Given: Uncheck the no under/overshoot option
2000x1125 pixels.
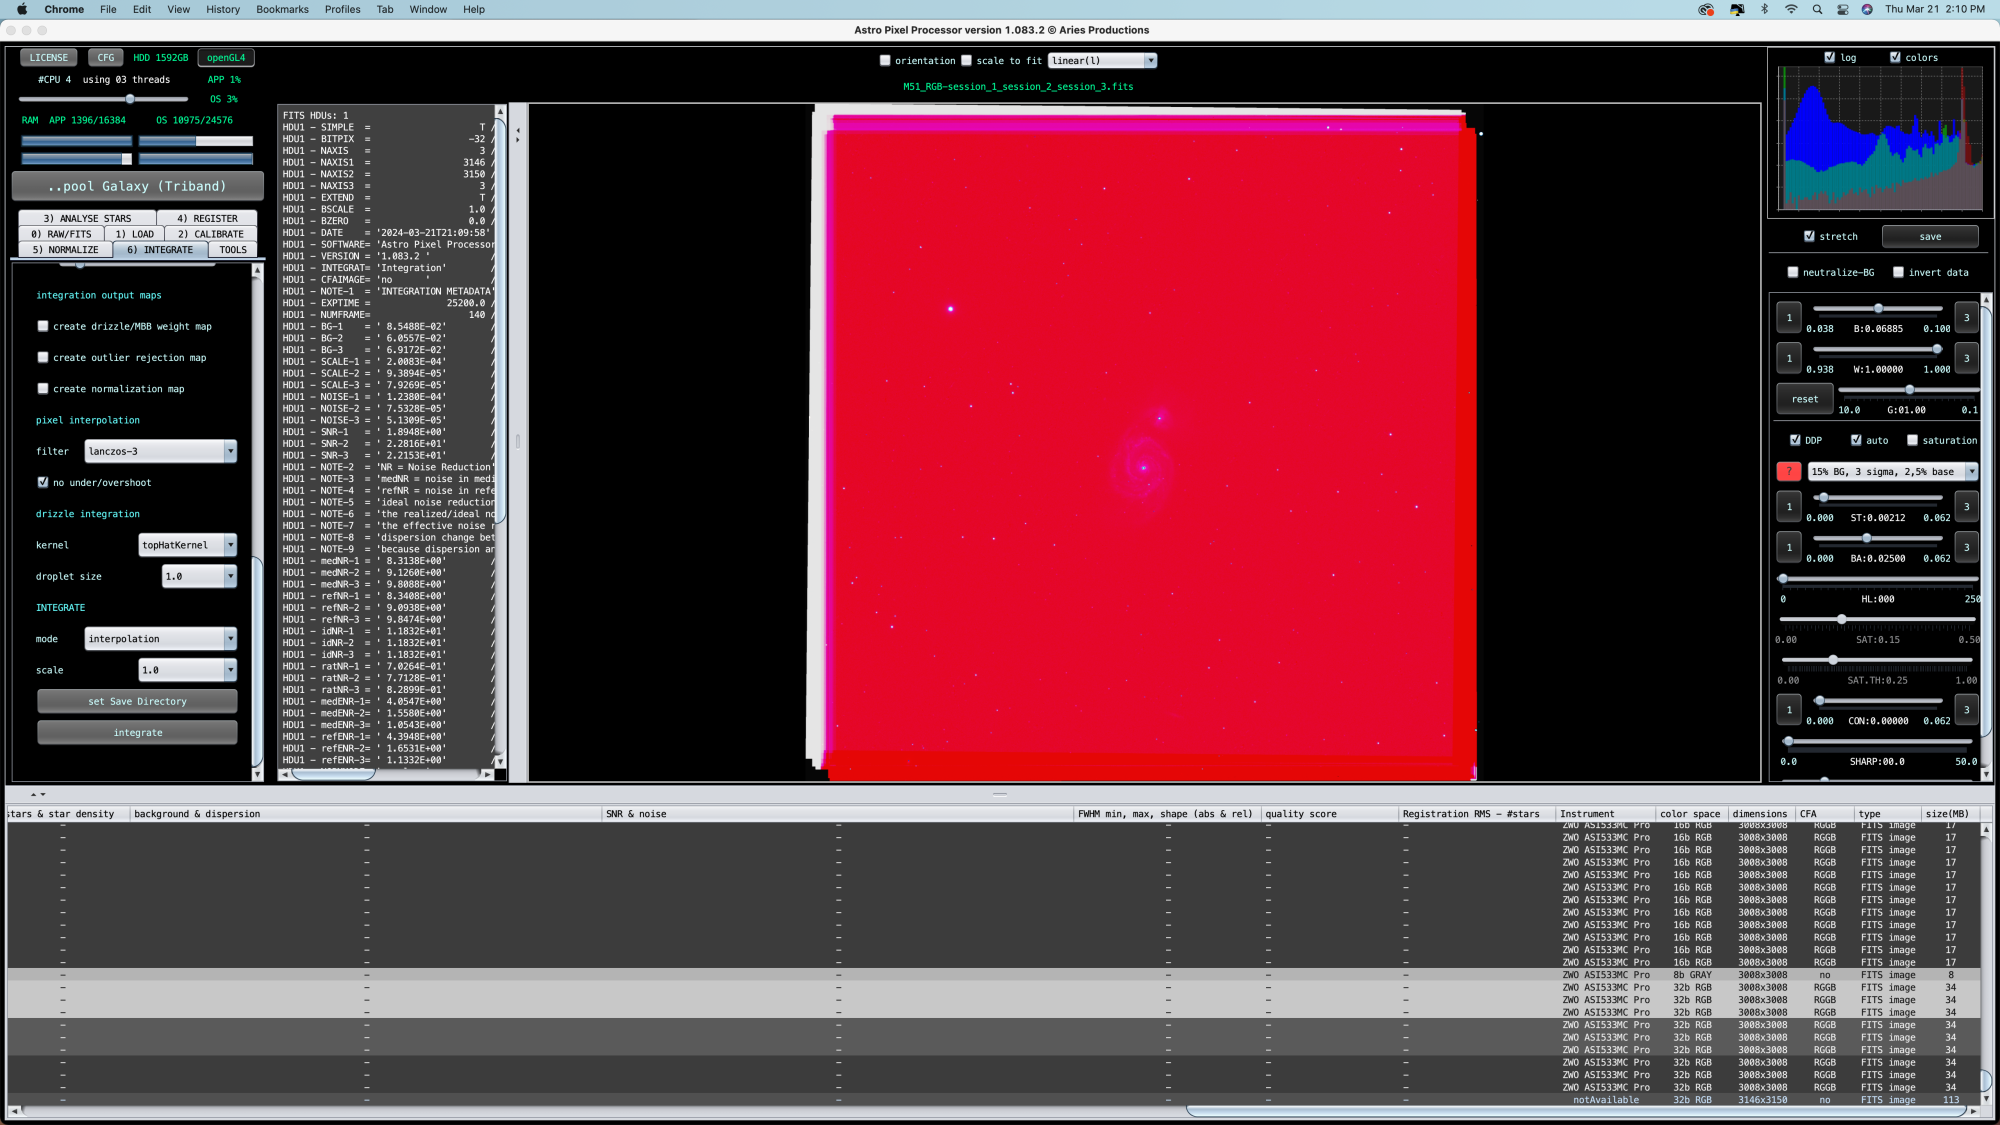Looking at the screenshot, I should [x=43, y=481].
